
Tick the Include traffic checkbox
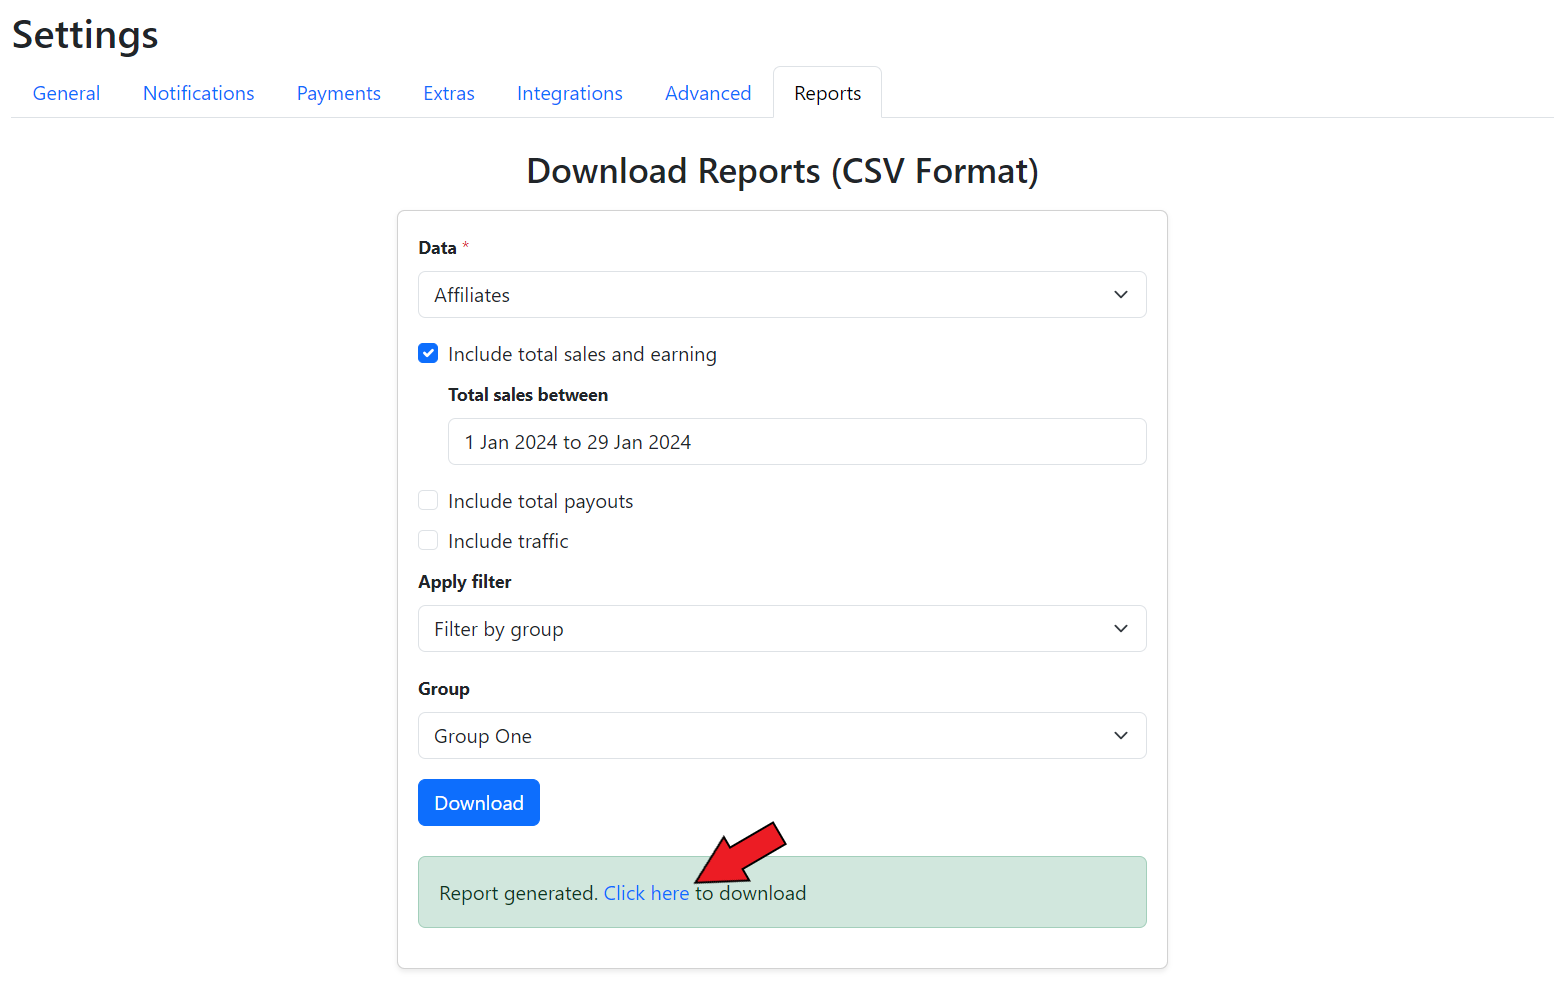coord(428,540)
